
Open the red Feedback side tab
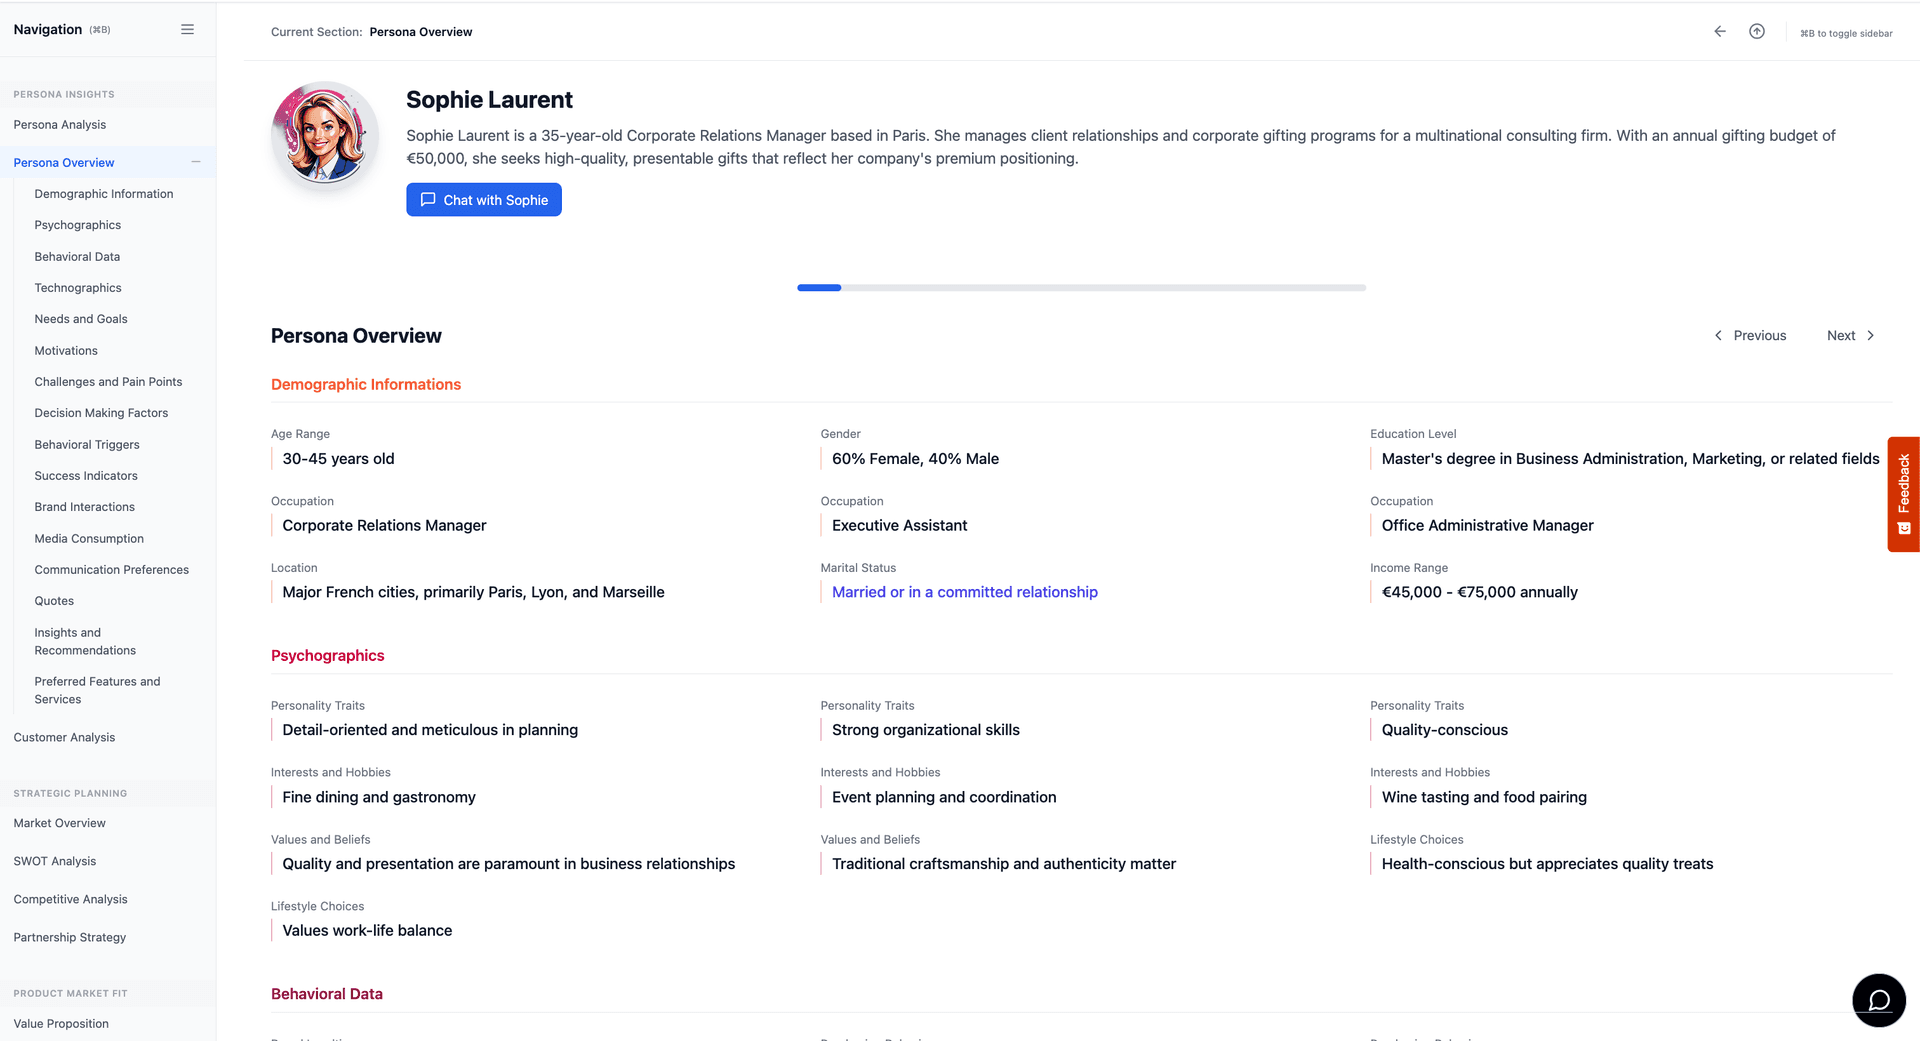[x=1903, y=494]
